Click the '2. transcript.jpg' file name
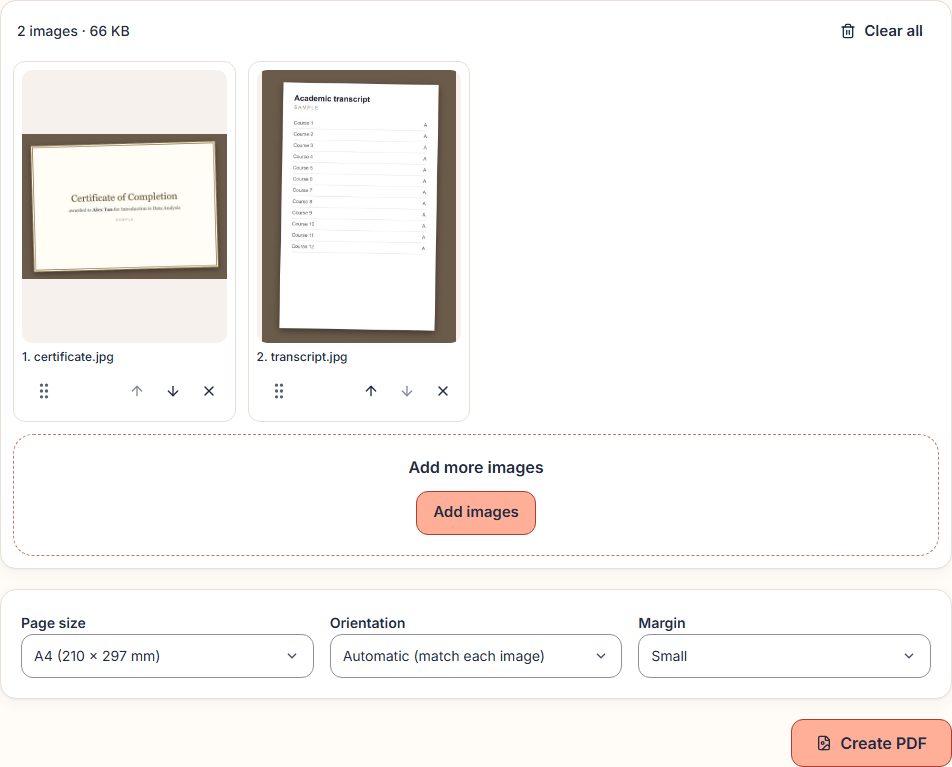The height and width of the screenshot is (767, 952). tap(302, 356)
